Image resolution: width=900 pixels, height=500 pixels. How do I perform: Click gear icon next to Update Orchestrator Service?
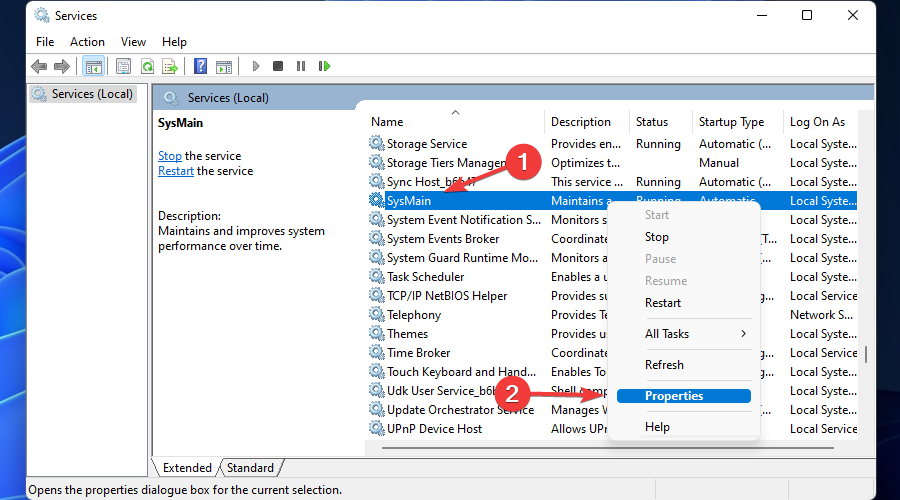(x=377, y=409)
